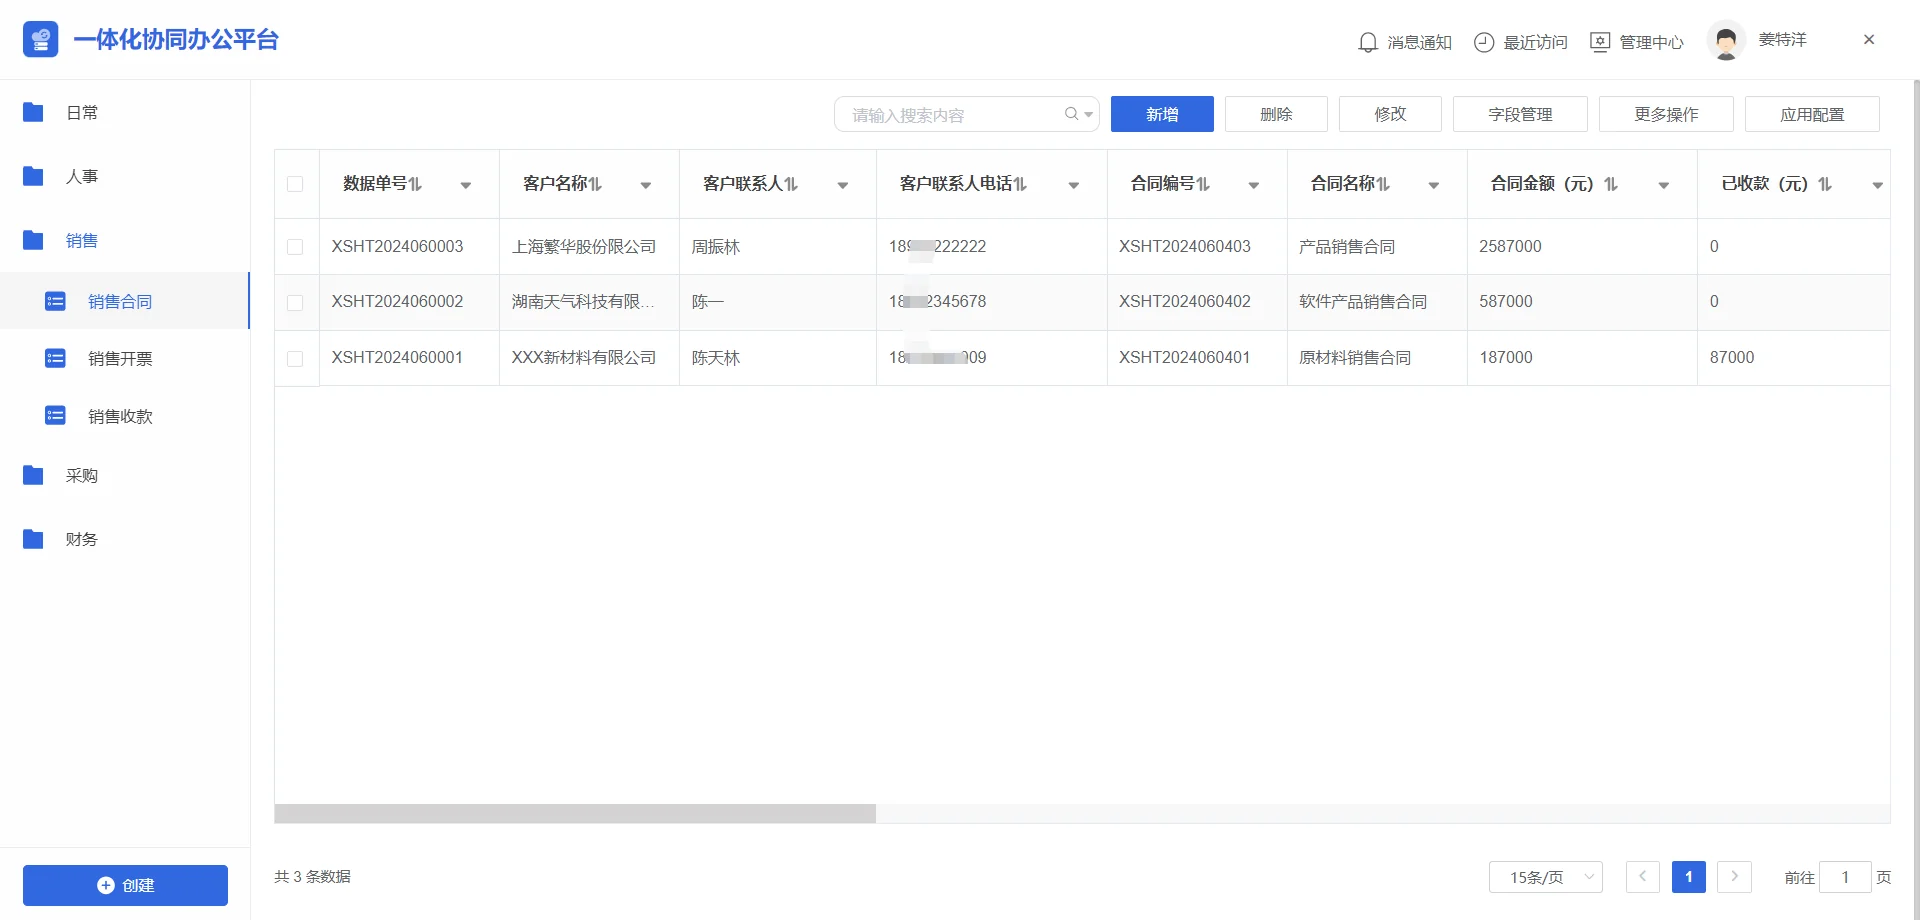The width and height of the screenshot is (1920, 920).
Task: Open the 更多操作 button
Action: [x=1666, y=114]
